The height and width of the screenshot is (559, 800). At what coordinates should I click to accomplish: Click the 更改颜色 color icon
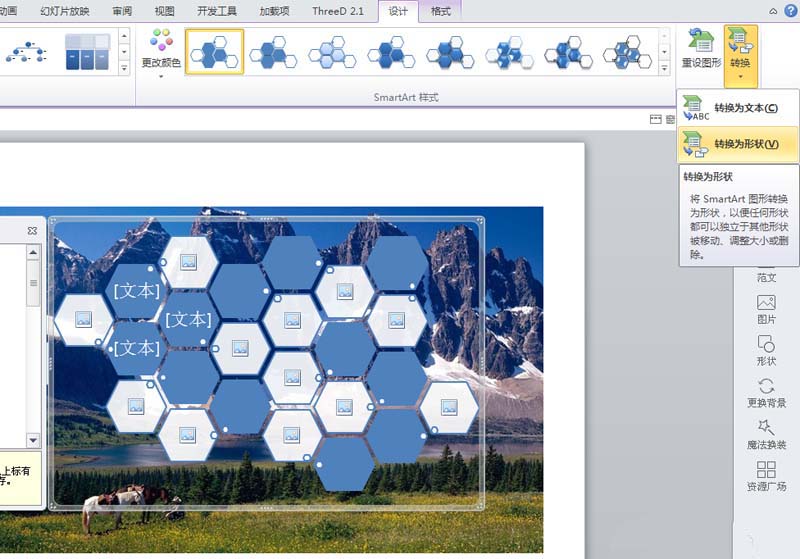point(161,40)
